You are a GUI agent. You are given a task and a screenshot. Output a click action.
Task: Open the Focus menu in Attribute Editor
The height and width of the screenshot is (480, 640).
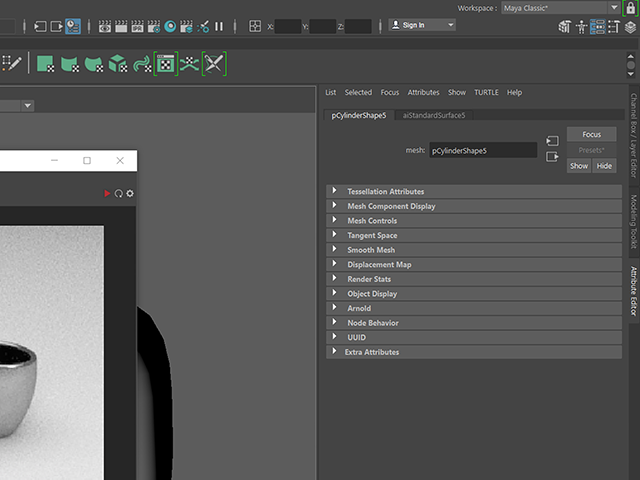[390, 93]
